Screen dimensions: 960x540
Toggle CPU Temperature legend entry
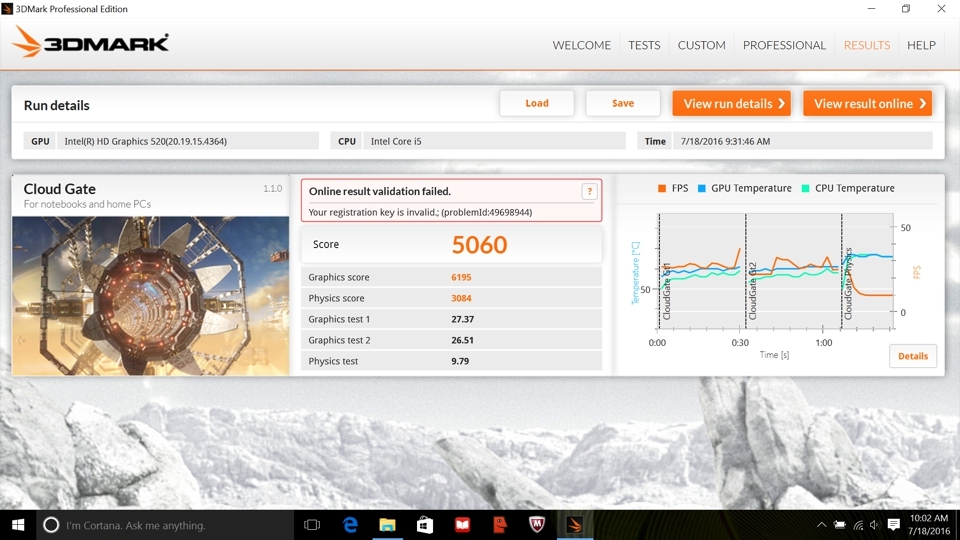848,189
